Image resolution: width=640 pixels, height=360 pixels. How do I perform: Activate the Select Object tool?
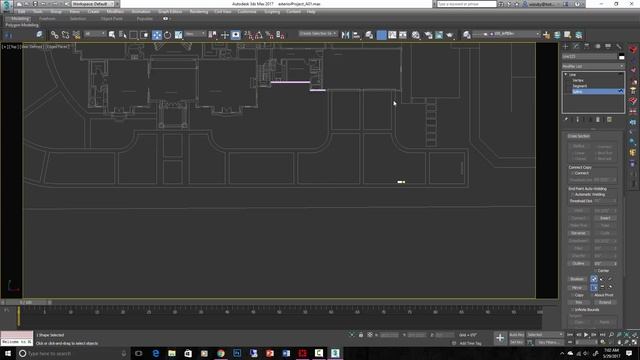(x=112, y=35)
